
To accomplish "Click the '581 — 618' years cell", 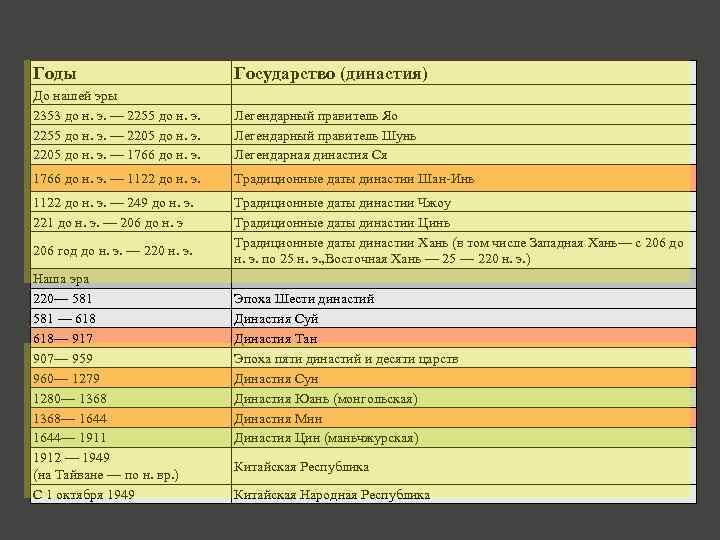I will pyautogui.click(x=131, y=318).
